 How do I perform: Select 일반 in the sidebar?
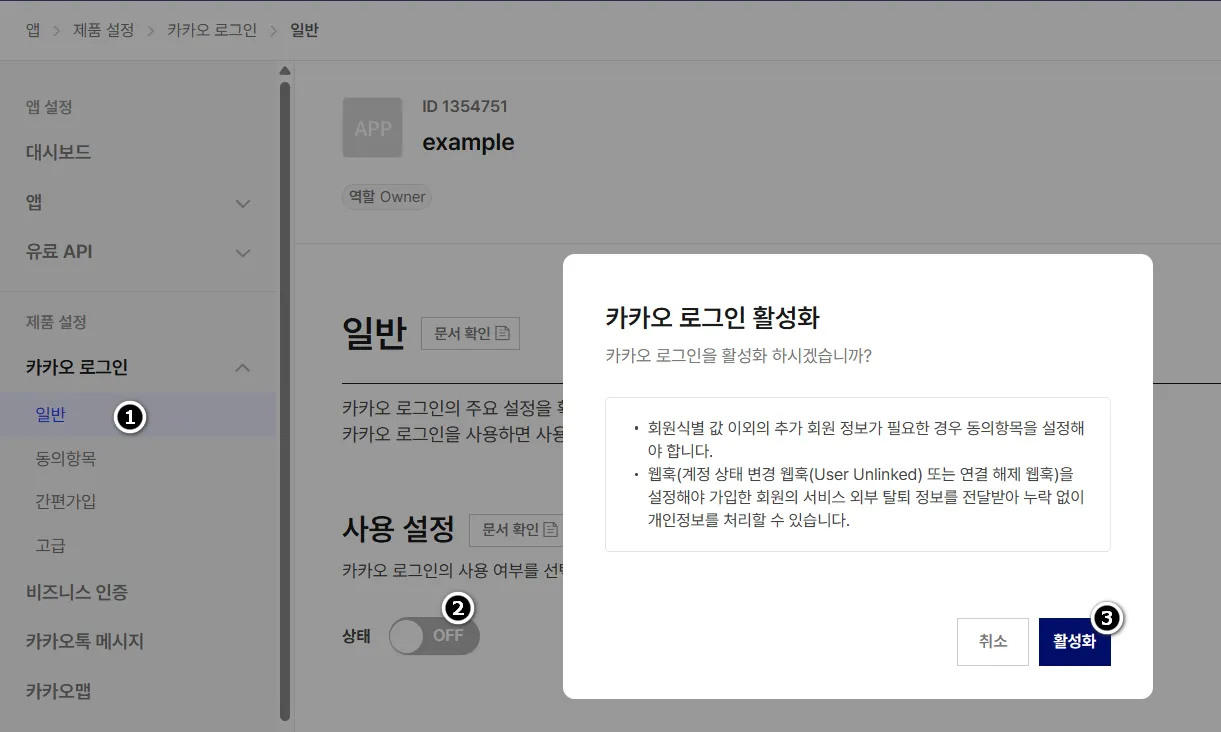click(50, 414)
